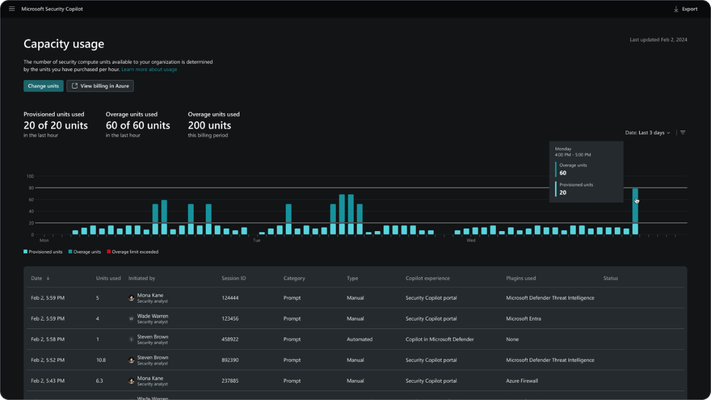Click the Azure Firewall plugin cell
This screenshot has height=400, width=711.
click(522, 381)
